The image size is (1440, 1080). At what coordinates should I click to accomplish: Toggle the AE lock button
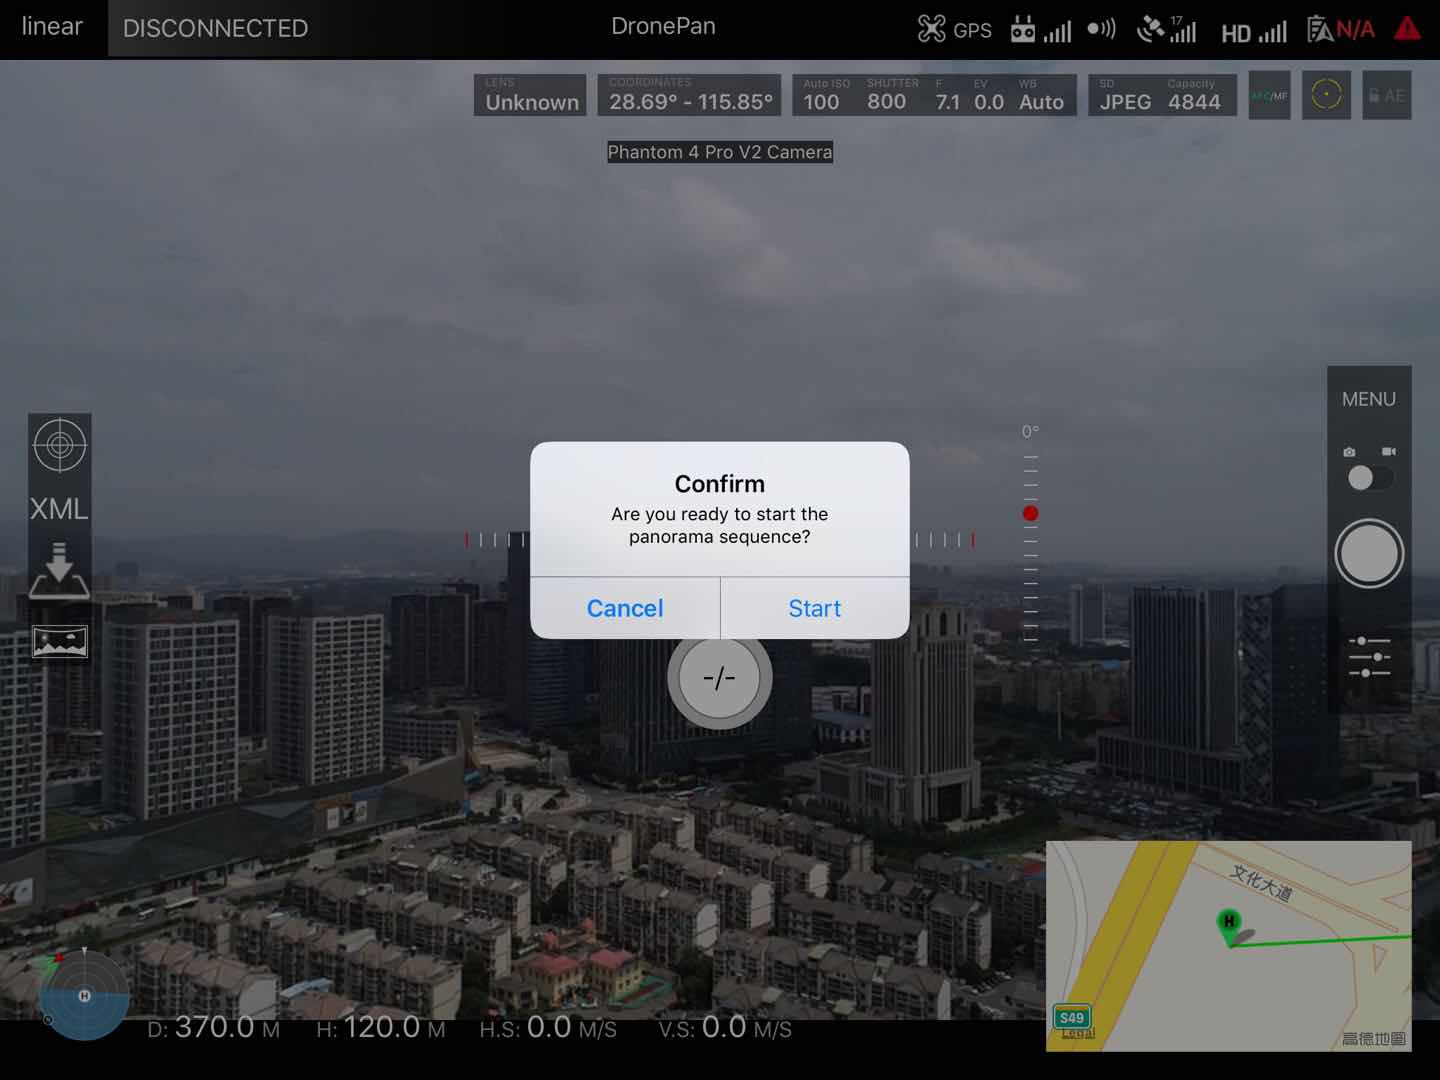point(1386,96)
